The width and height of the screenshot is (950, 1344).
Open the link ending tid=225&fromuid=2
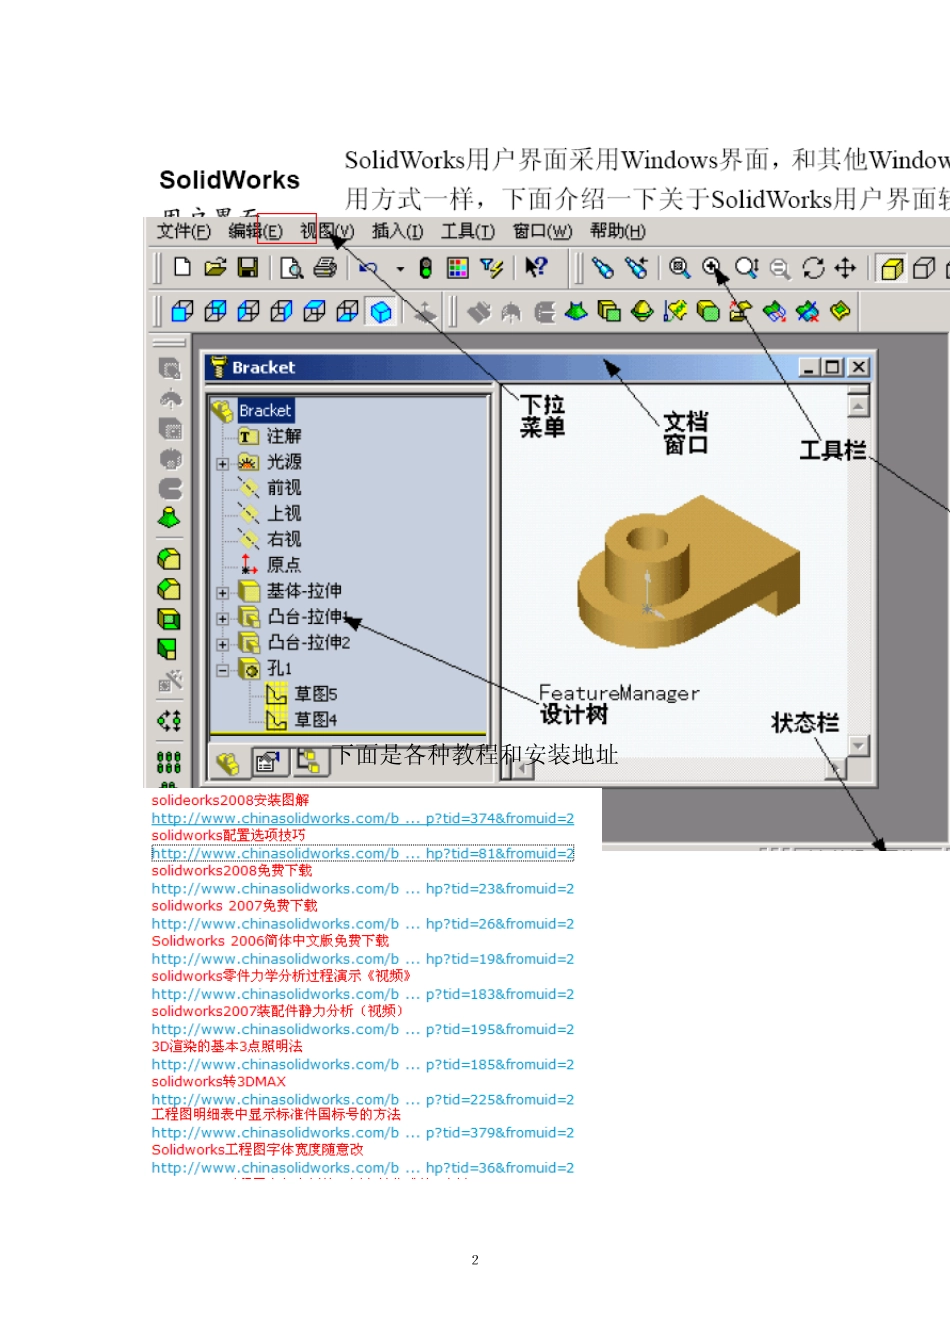(363, 1099)
